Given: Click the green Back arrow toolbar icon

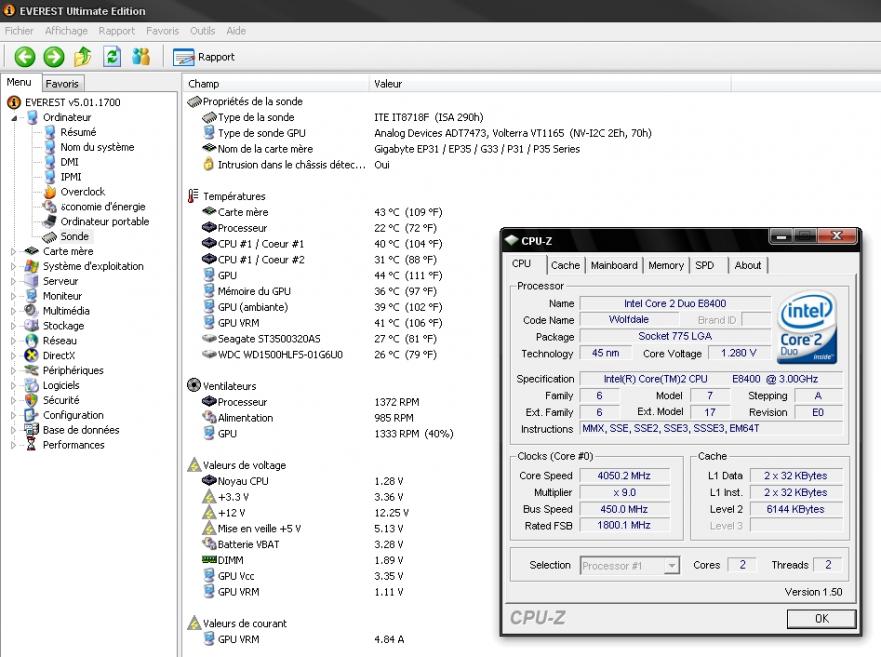Looking at the screenshot, I should point(25,57).
